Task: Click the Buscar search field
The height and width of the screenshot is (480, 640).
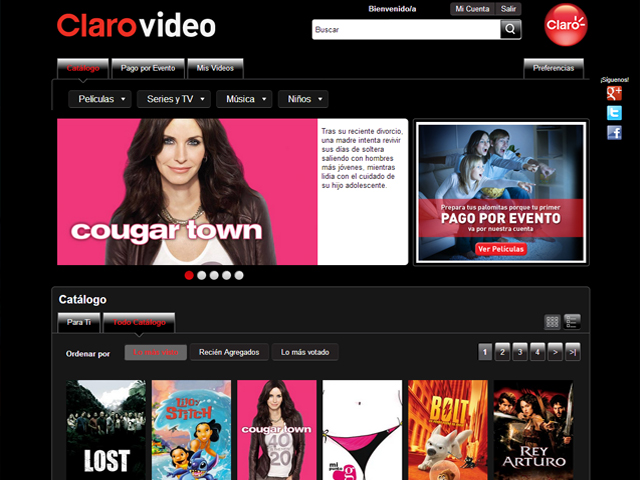Action: click(x=406, y=29)
